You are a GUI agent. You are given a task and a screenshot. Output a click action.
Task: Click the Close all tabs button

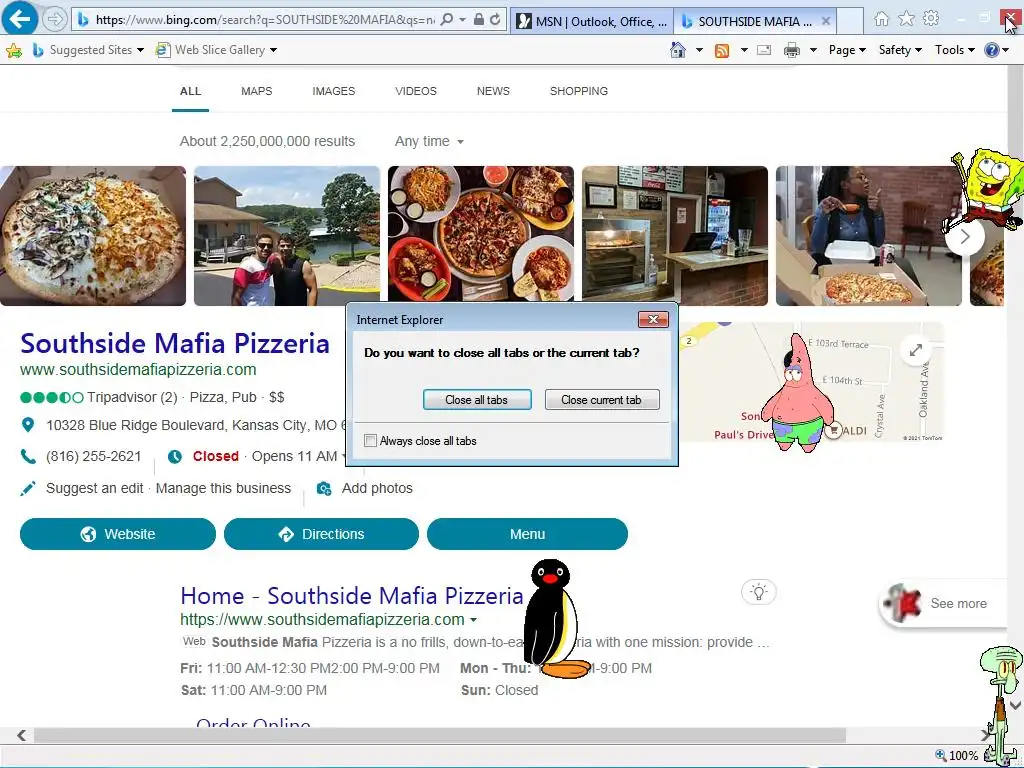477,400
